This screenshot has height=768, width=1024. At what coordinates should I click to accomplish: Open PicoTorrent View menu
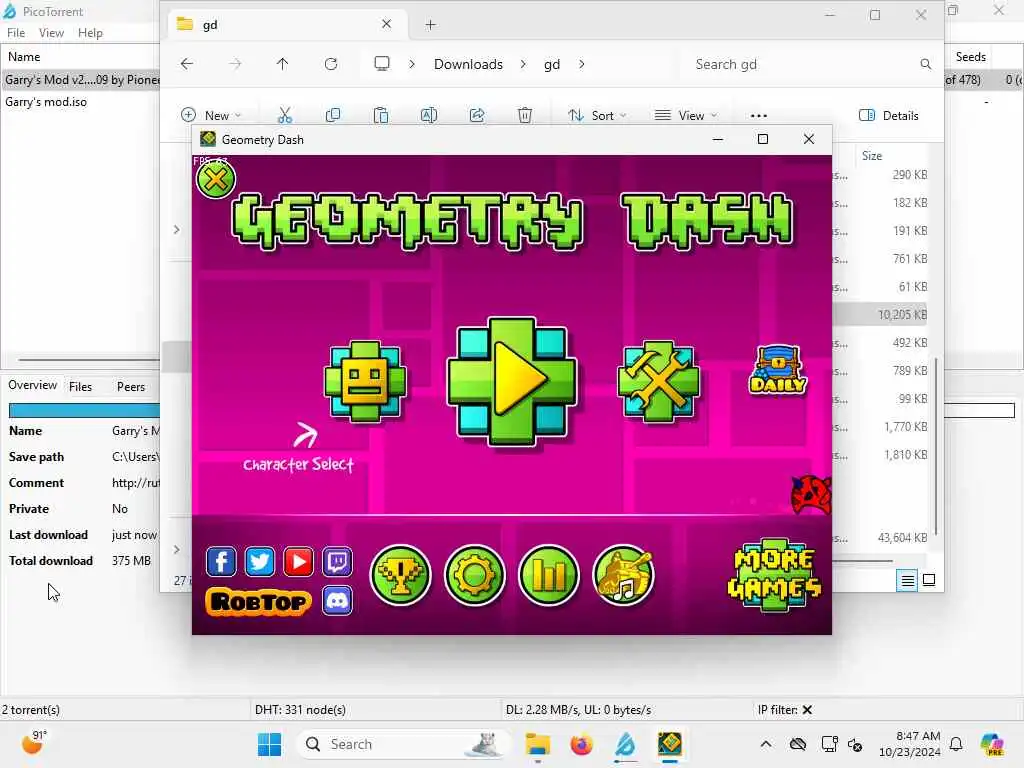[51, 33]
